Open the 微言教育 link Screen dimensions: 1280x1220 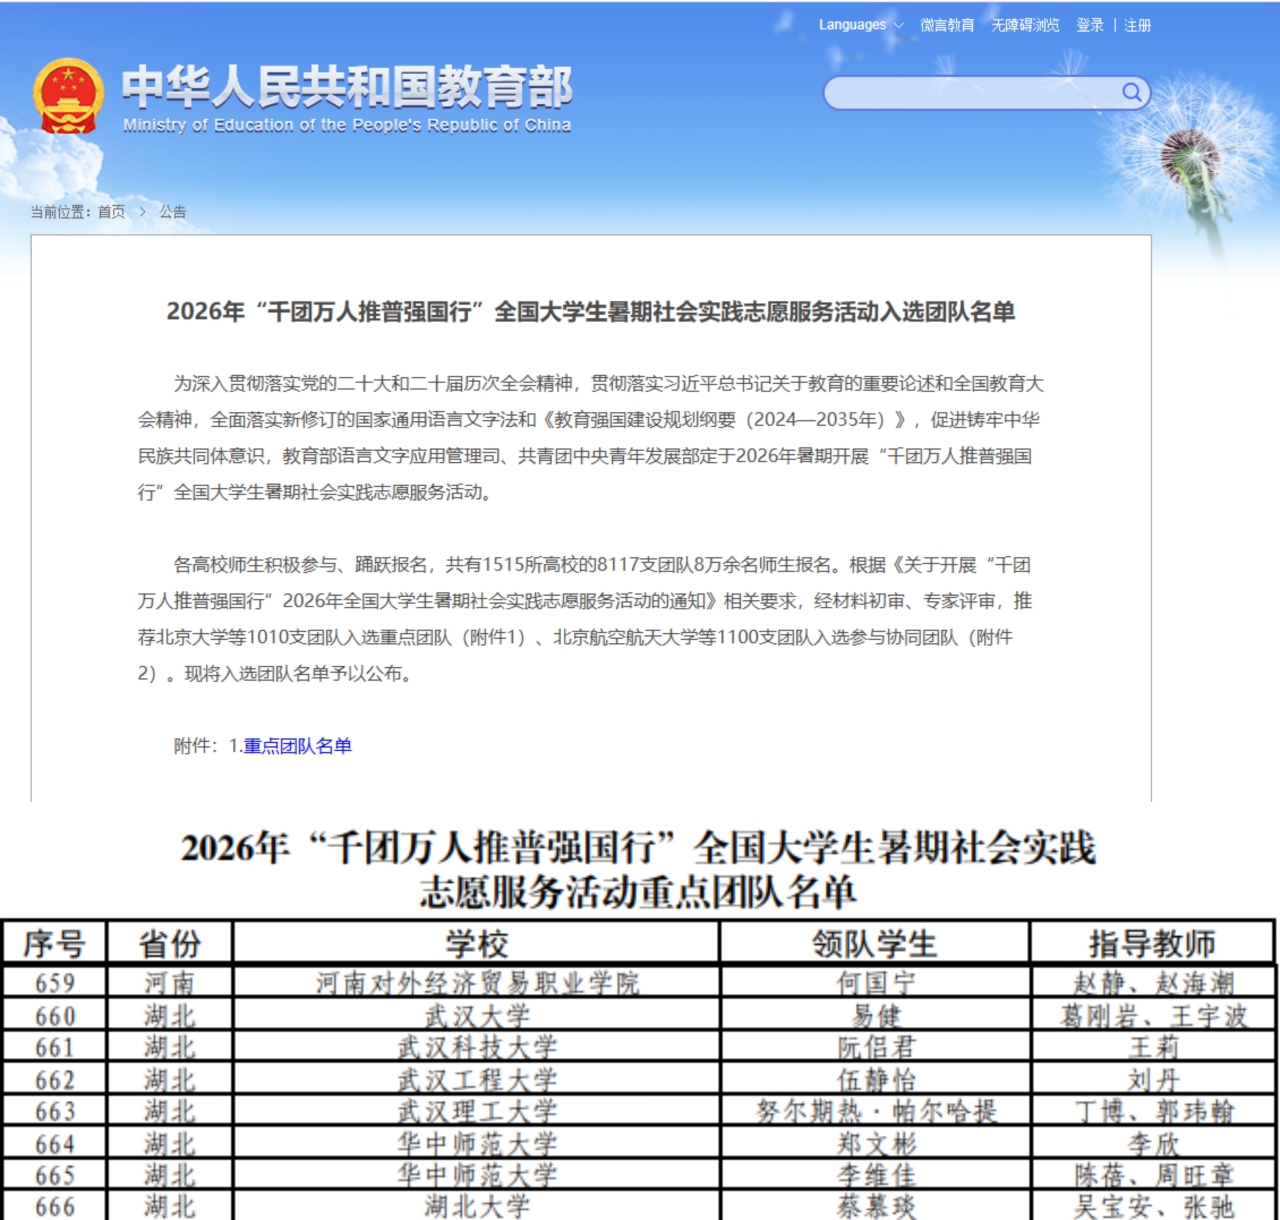947,25
